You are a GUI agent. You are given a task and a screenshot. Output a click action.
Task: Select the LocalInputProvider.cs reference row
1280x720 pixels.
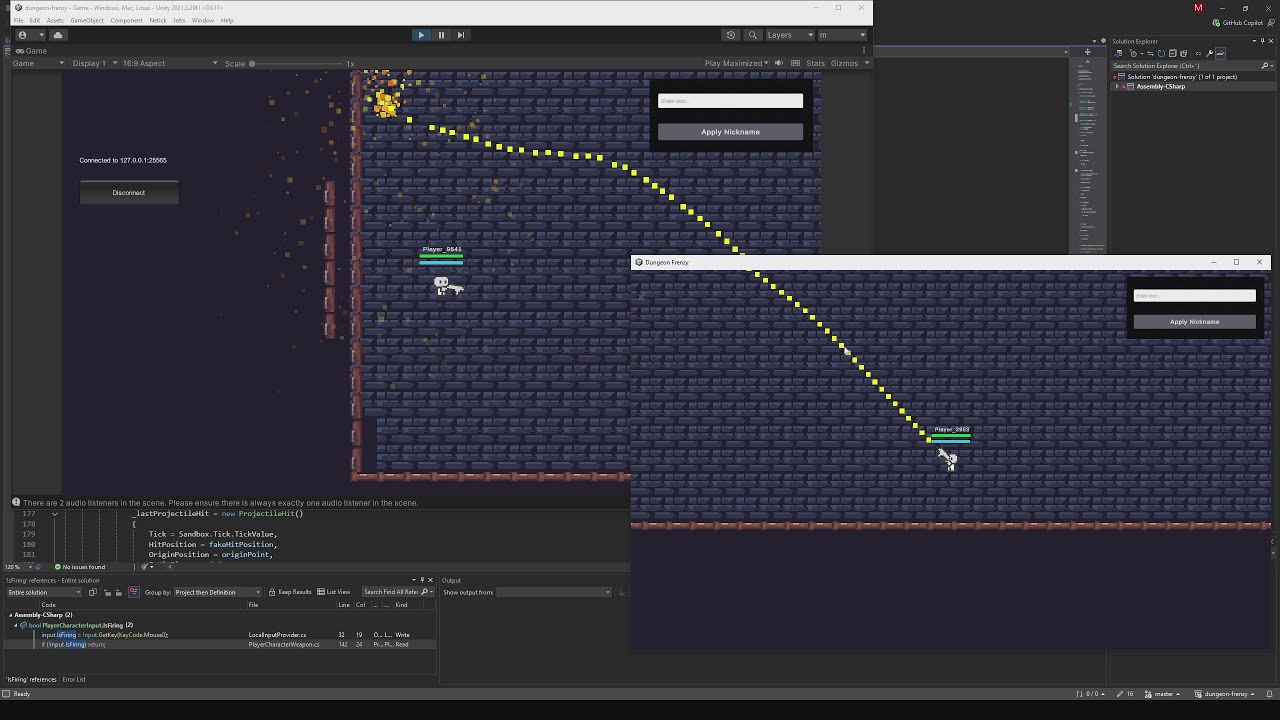(x=220, y=635)
